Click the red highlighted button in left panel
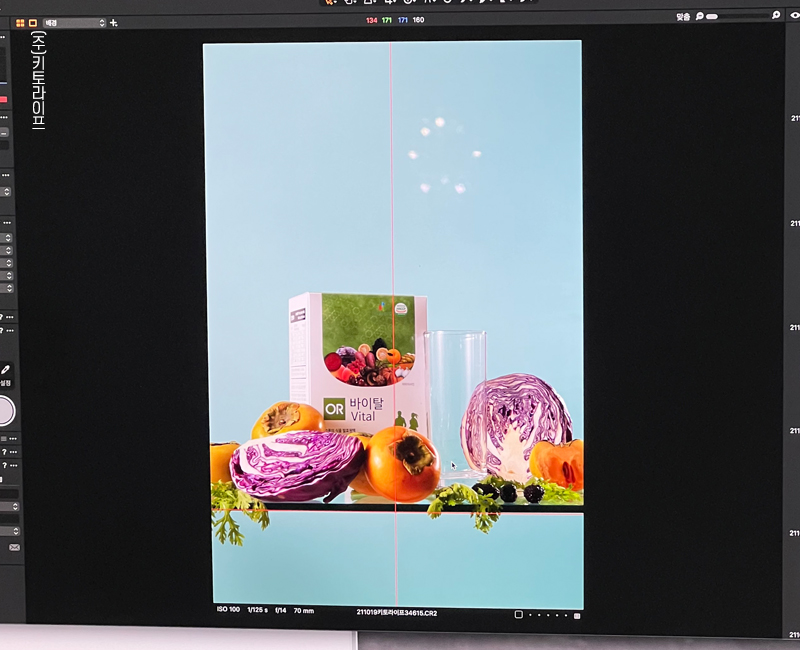The image size is (800, 650). point(4,99)
